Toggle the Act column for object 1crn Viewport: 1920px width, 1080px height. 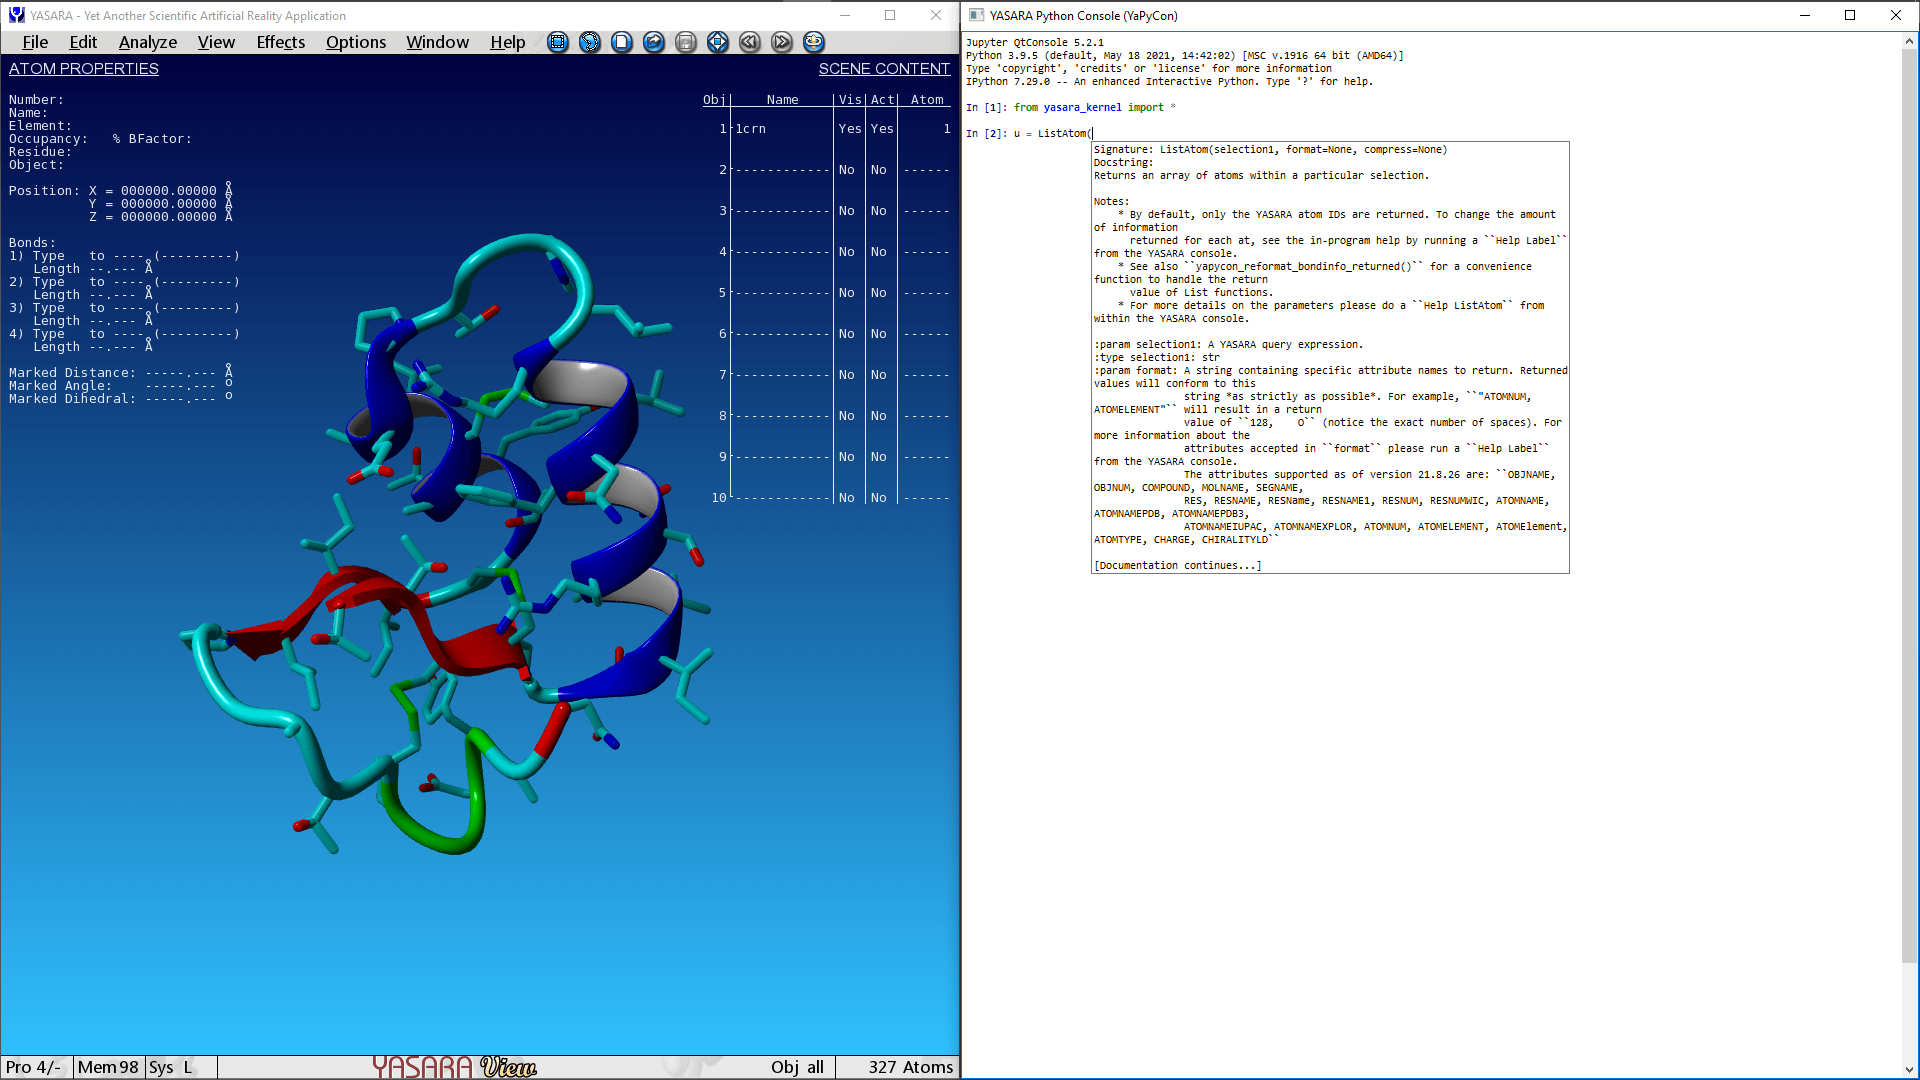pos(881,129)
